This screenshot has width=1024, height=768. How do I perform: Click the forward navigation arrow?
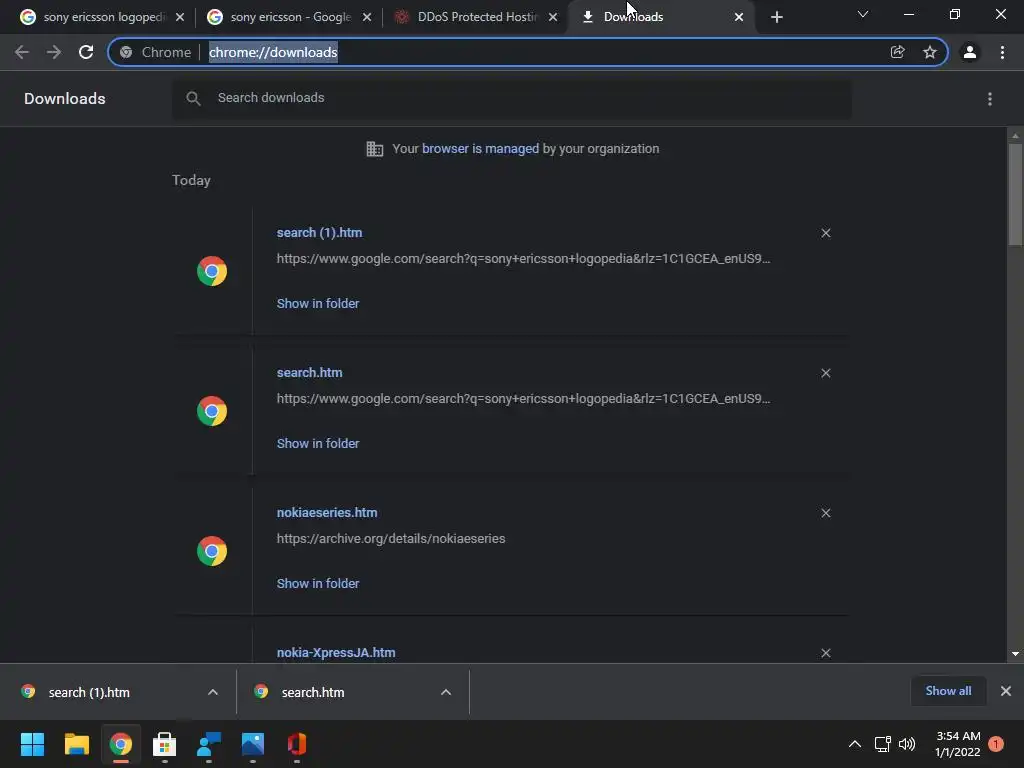54,52
